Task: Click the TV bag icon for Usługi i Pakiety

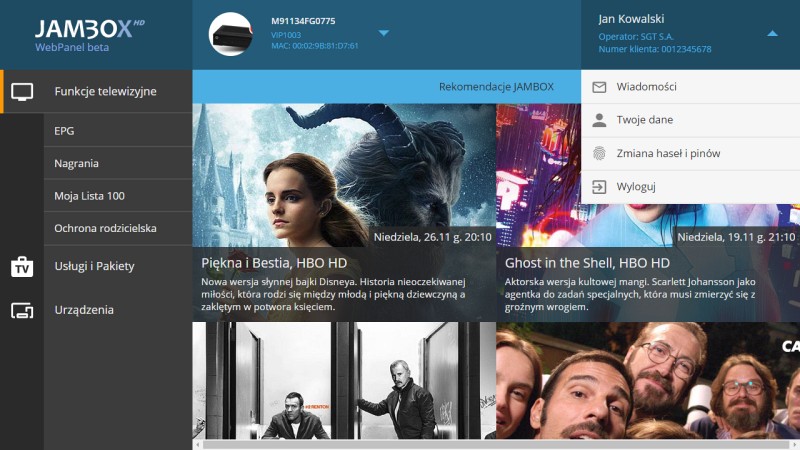Action: 22,266
